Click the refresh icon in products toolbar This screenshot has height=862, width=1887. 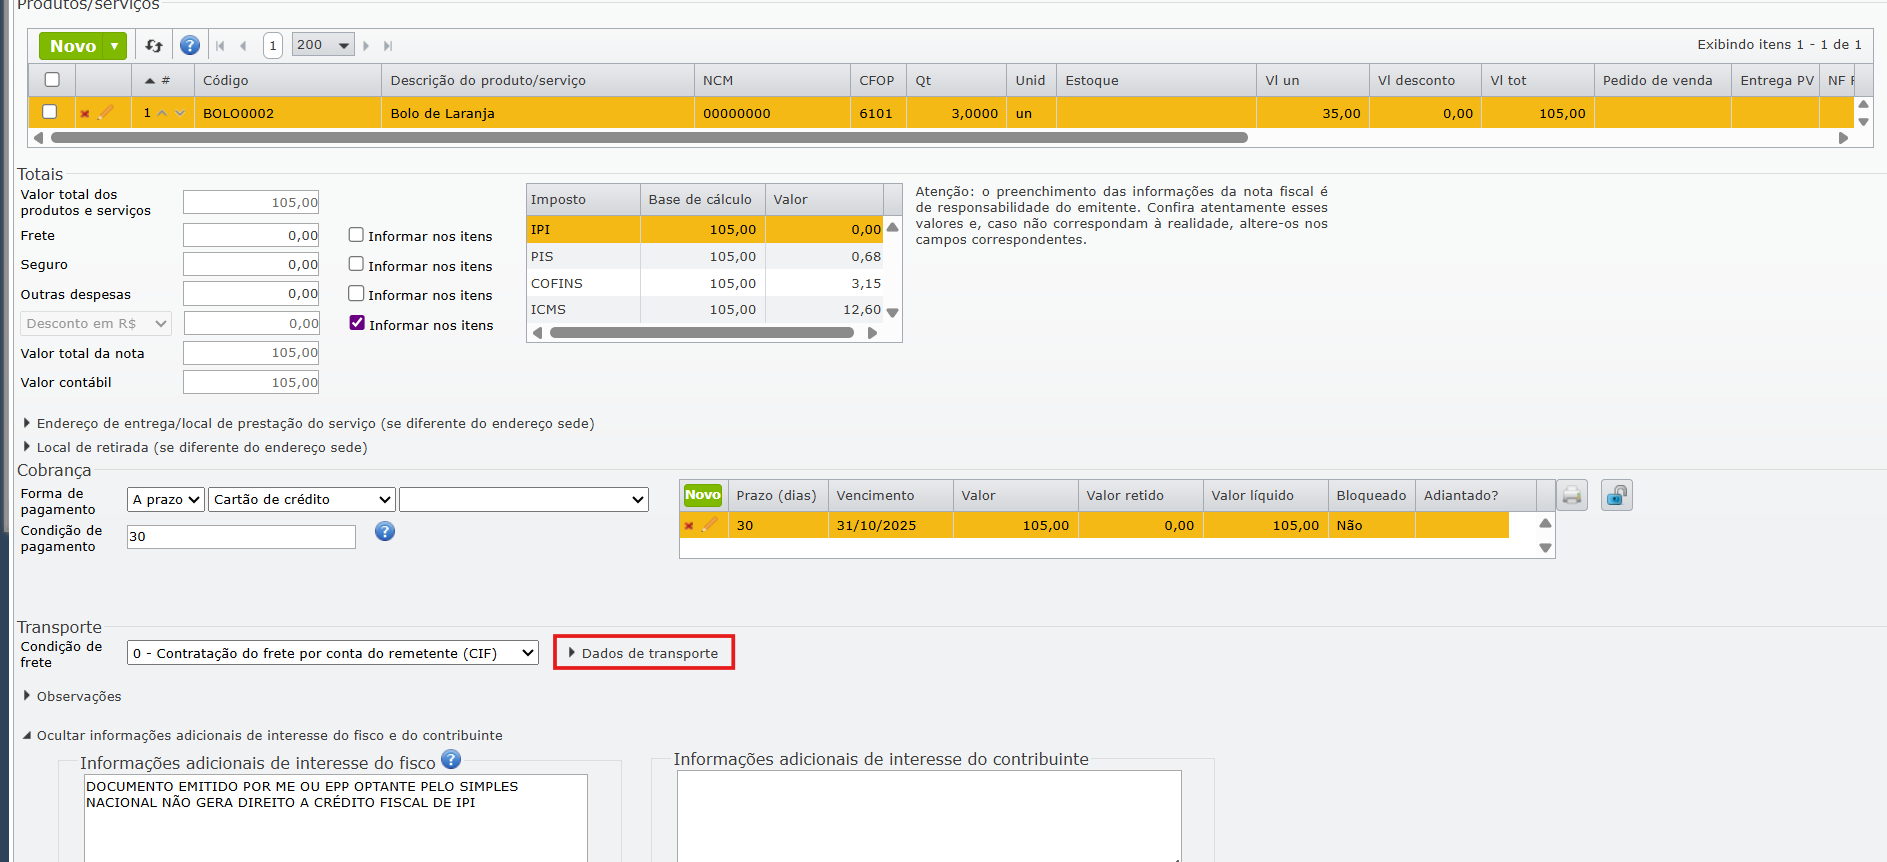154,46
